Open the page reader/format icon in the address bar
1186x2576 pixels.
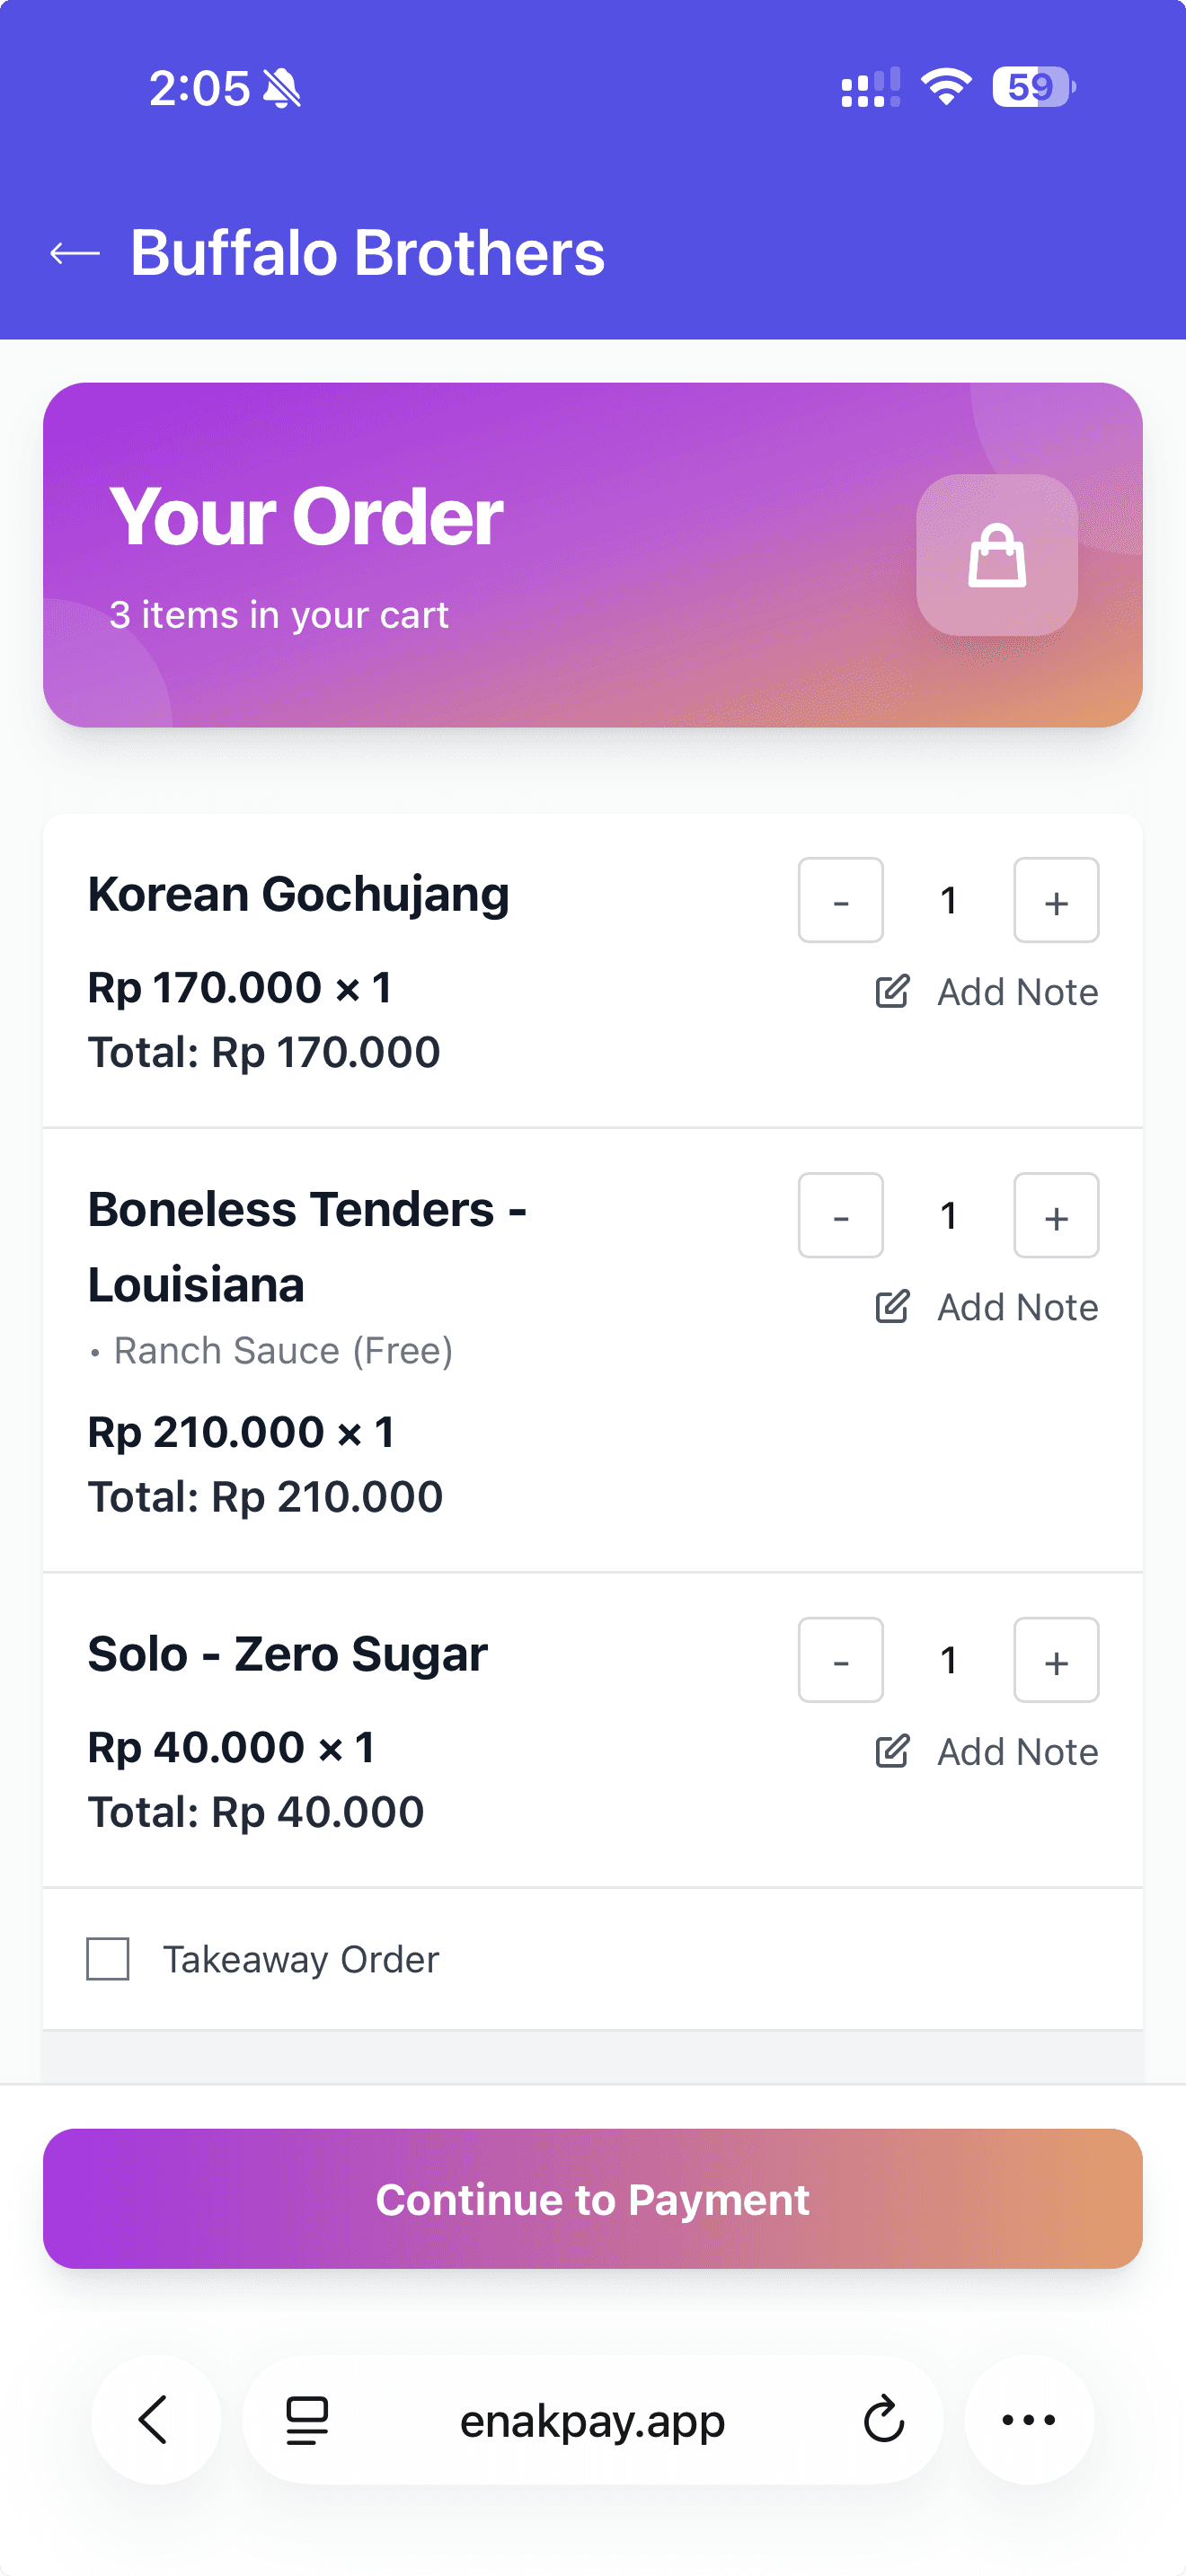[307, 2420]
